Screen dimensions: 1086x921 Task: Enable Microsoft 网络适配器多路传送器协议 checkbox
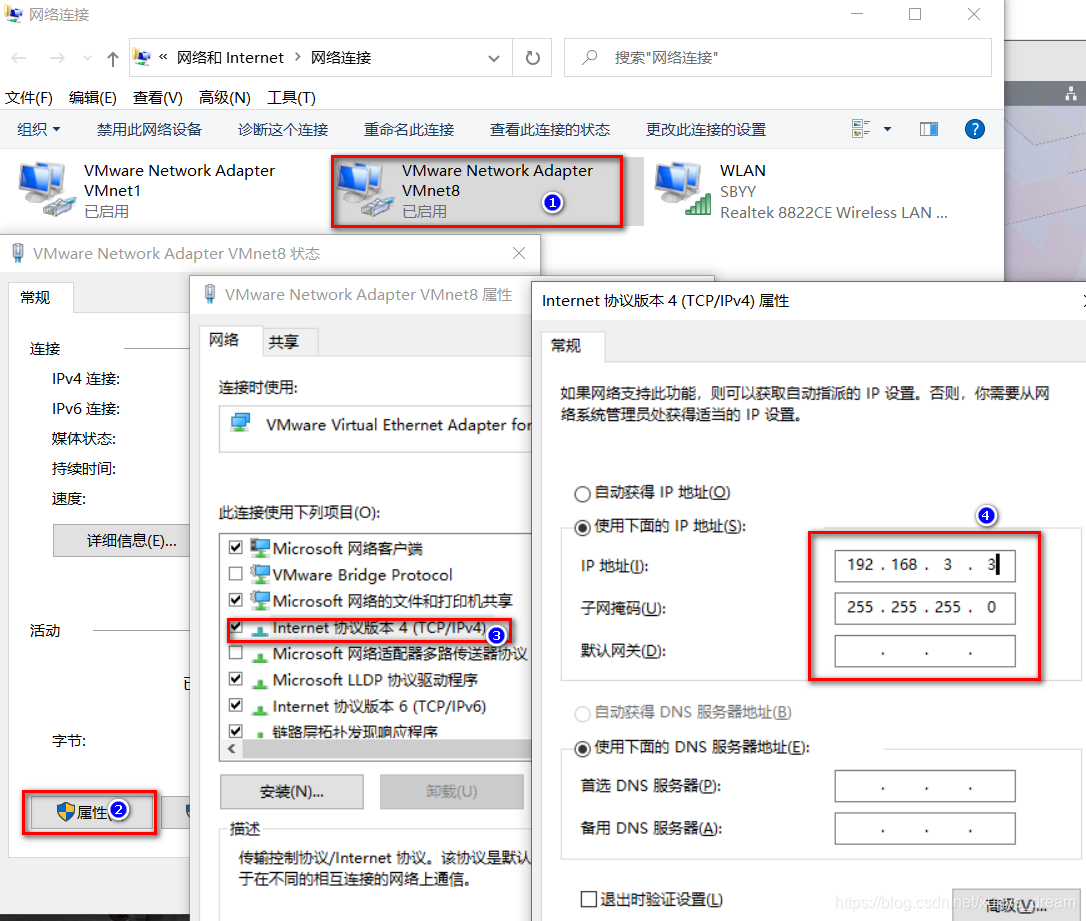pos(235,653)
